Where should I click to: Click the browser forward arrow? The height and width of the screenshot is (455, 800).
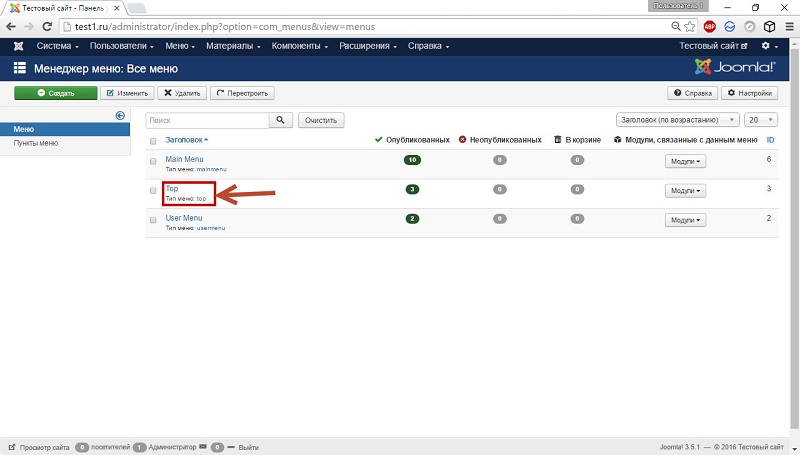coord(29,27)
